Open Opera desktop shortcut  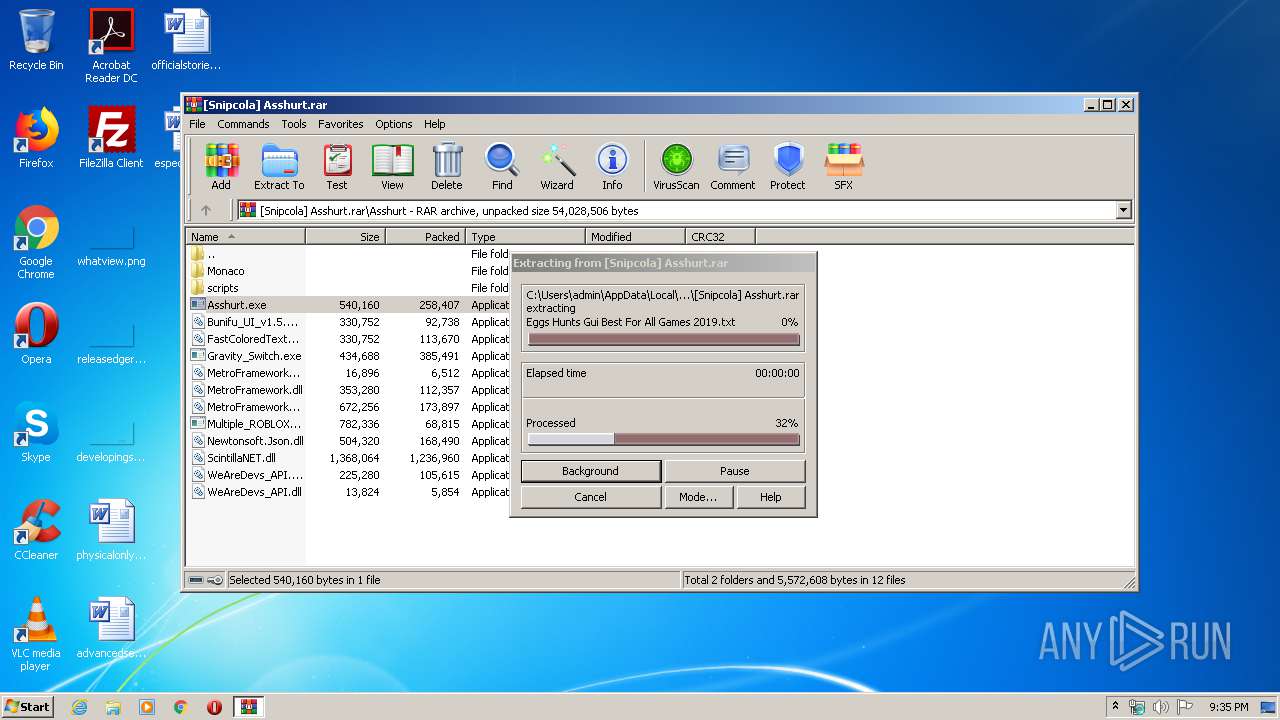point(36,334)
